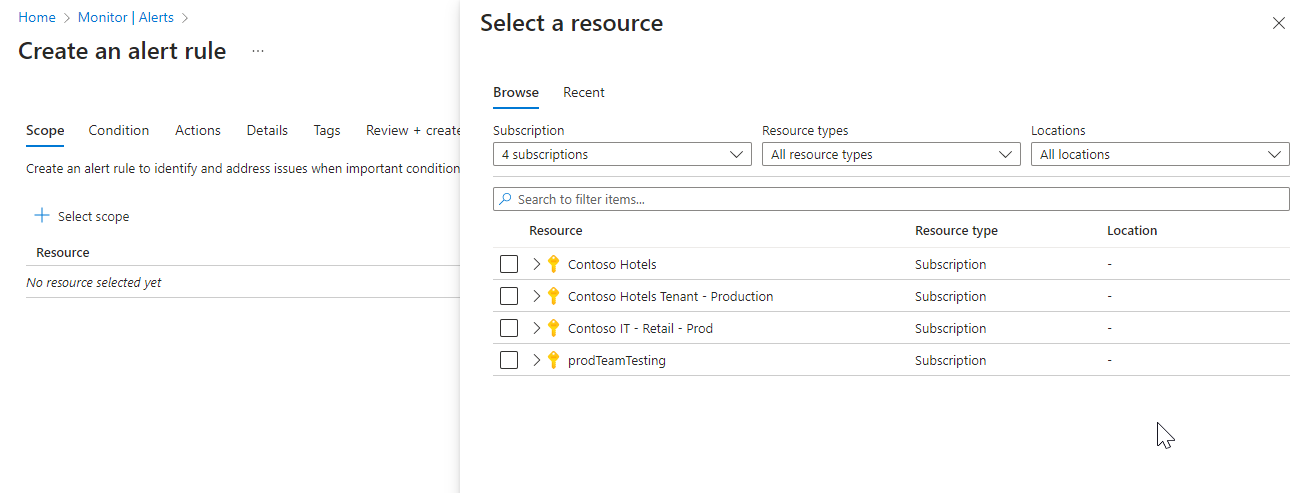Click the key icon beside Contoso Hotels
The image size is (1303, 493).
coord(553,264)
